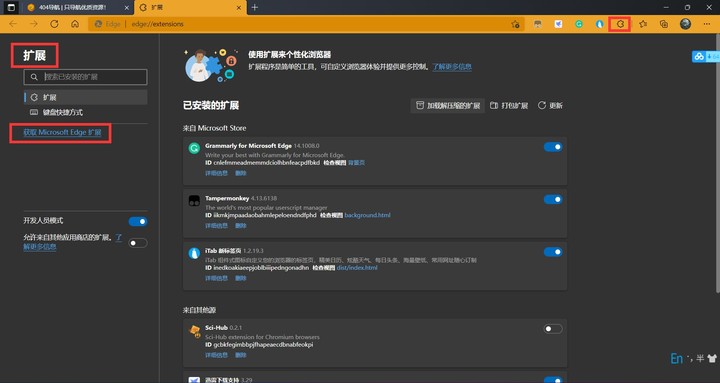
Task: Enable 允许来自其他应用商店的扩展 switch
Action: tap(138, 242)
